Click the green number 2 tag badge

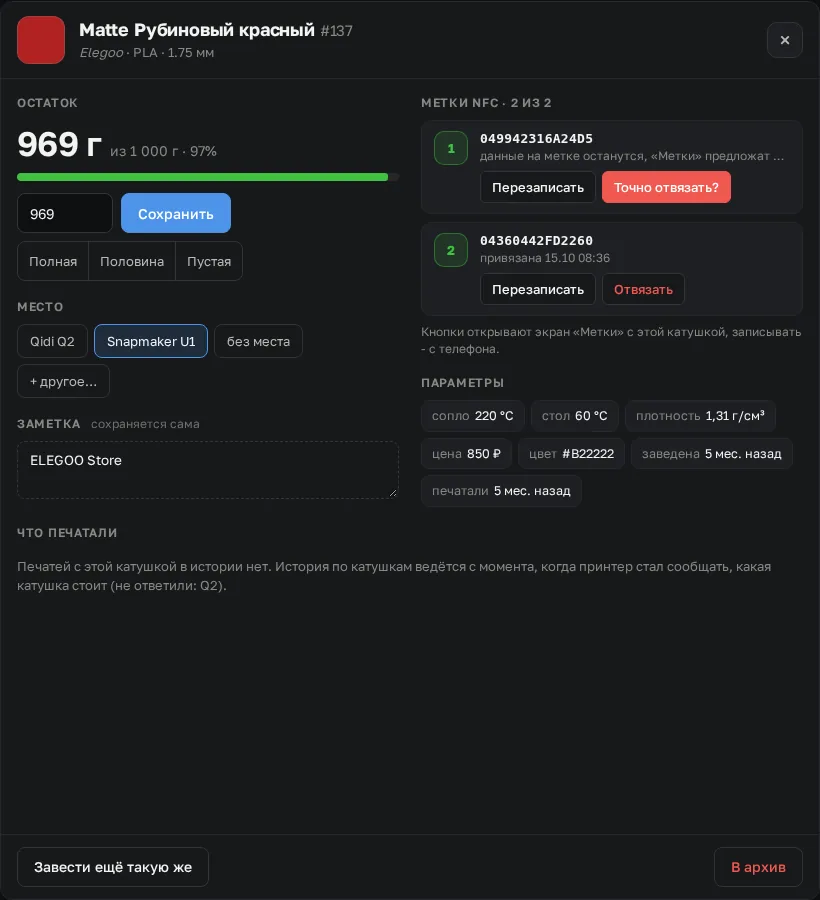click(x=451, y=251)
